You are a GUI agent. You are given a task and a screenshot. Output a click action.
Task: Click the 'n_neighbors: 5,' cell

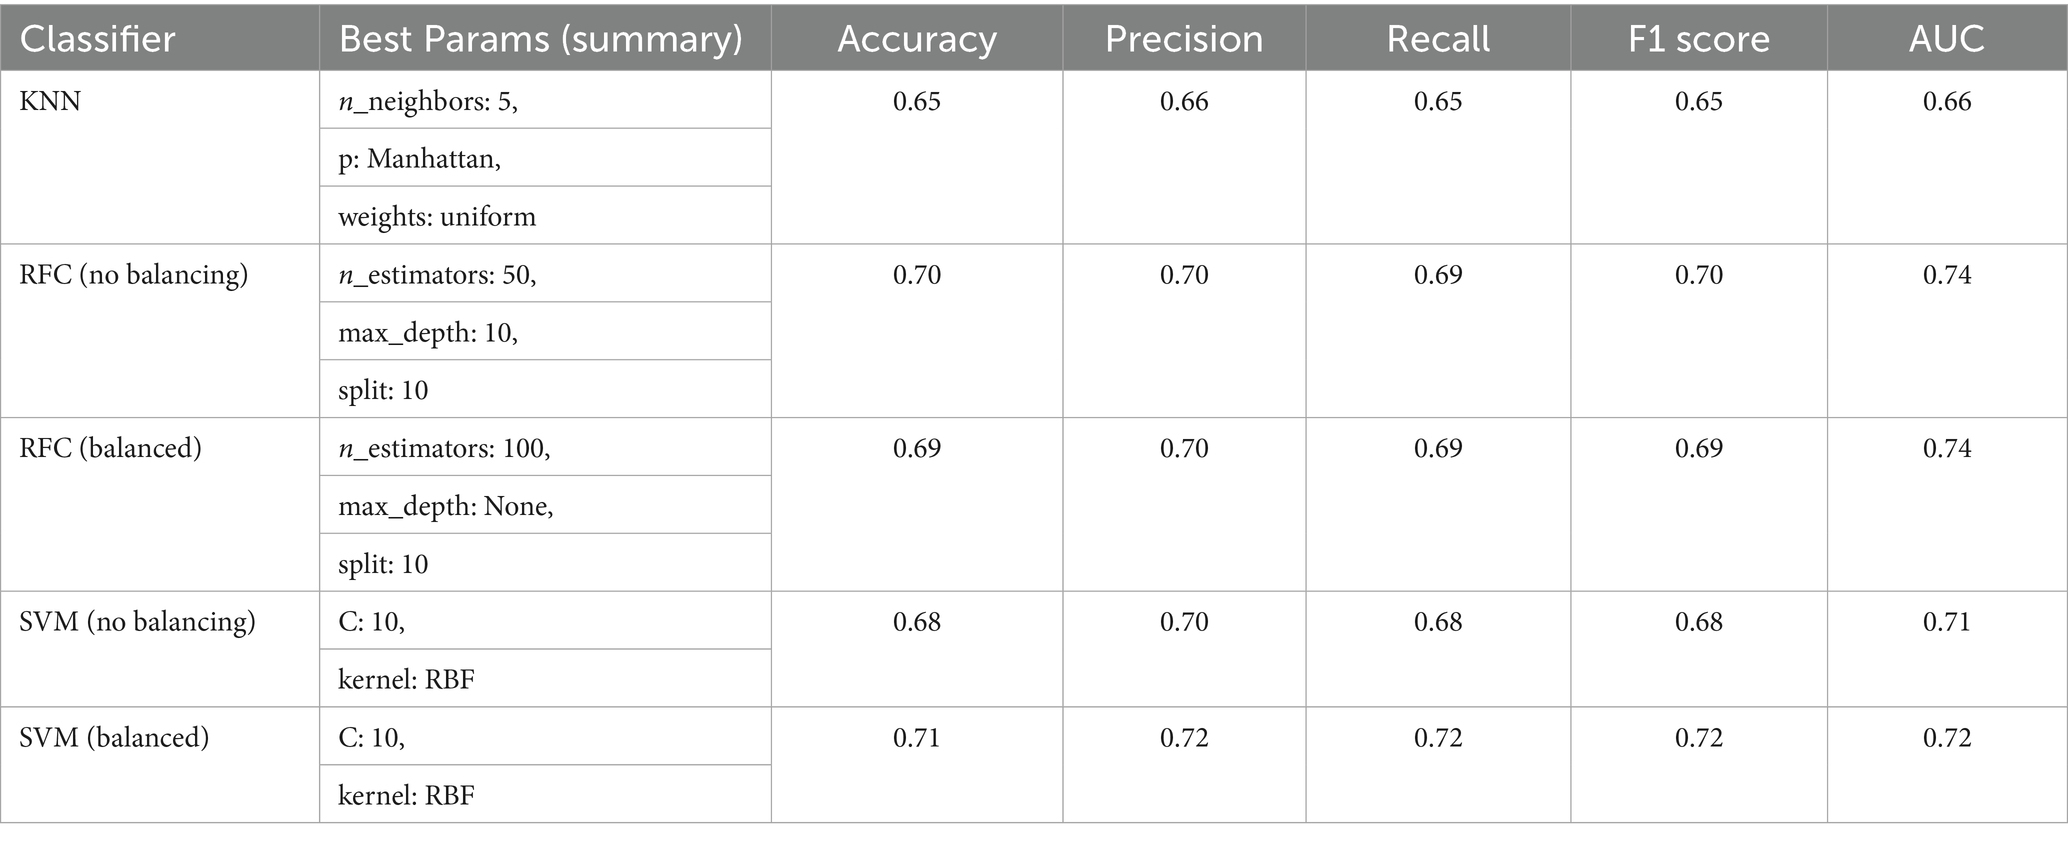(x=428, y=101)
